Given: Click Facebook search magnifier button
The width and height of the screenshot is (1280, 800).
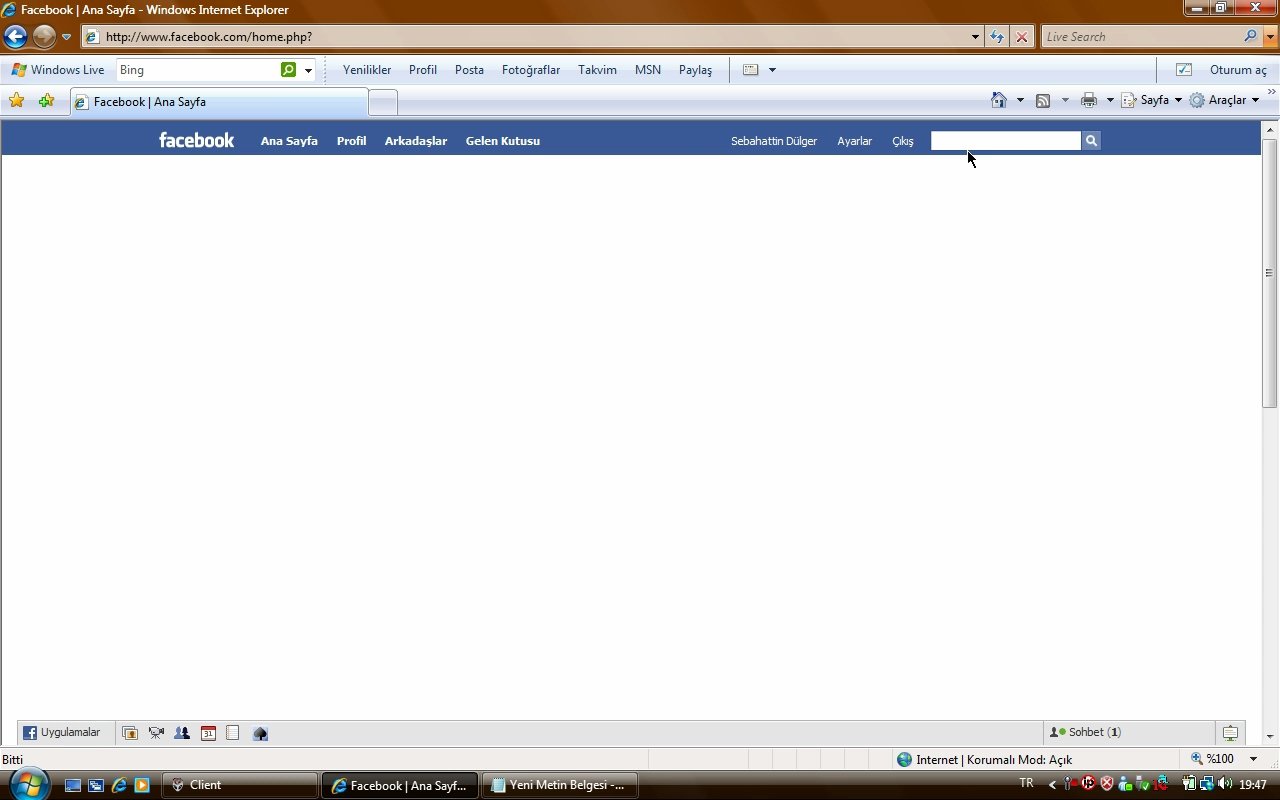Looking at the screenshot, I should [1091, 141].
